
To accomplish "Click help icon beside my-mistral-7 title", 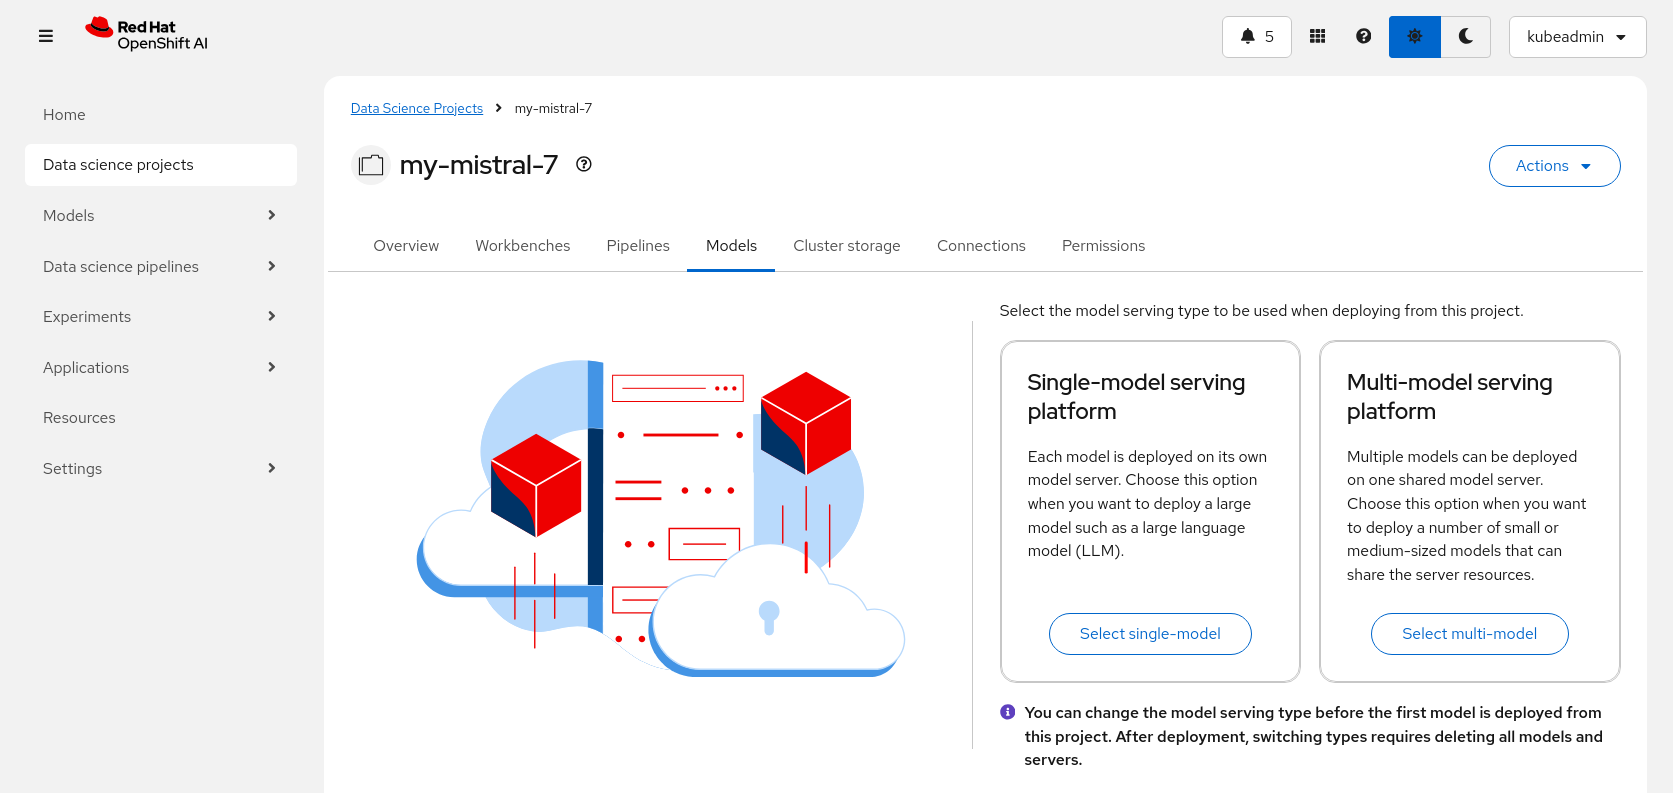I will (584, 165).
